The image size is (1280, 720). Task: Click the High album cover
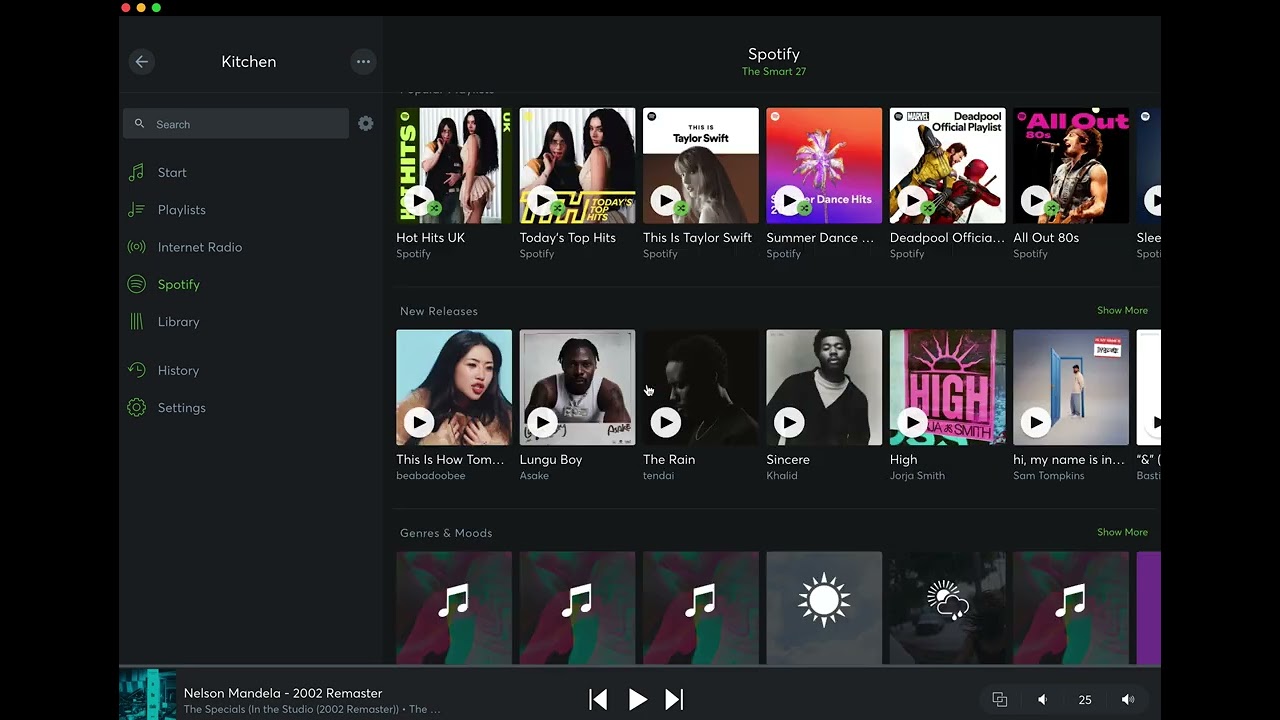[947, 387]
